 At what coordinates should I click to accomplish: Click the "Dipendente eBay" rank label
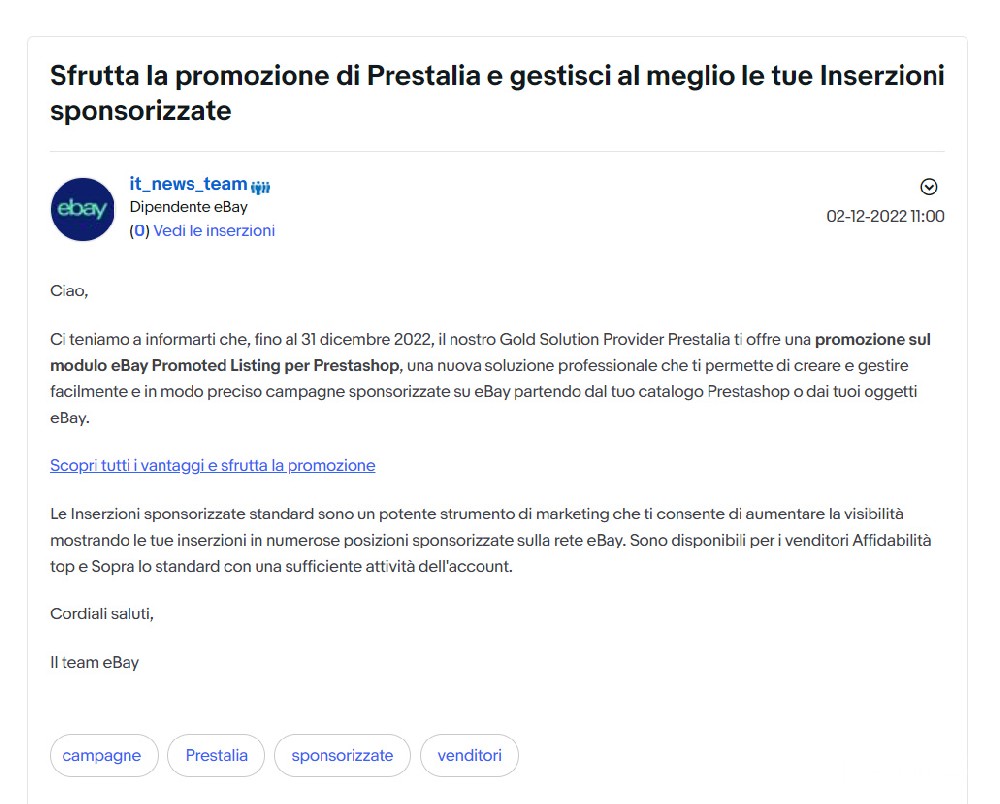click(x=188, y=207)
